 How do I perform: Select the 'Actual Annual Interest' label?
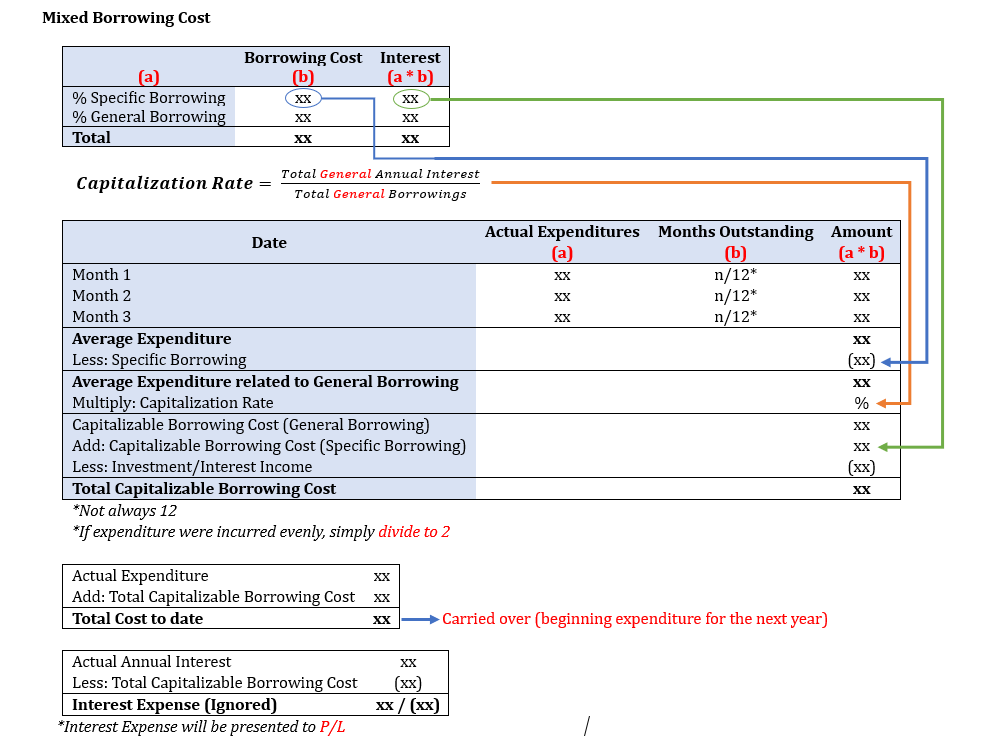(151, 662)
